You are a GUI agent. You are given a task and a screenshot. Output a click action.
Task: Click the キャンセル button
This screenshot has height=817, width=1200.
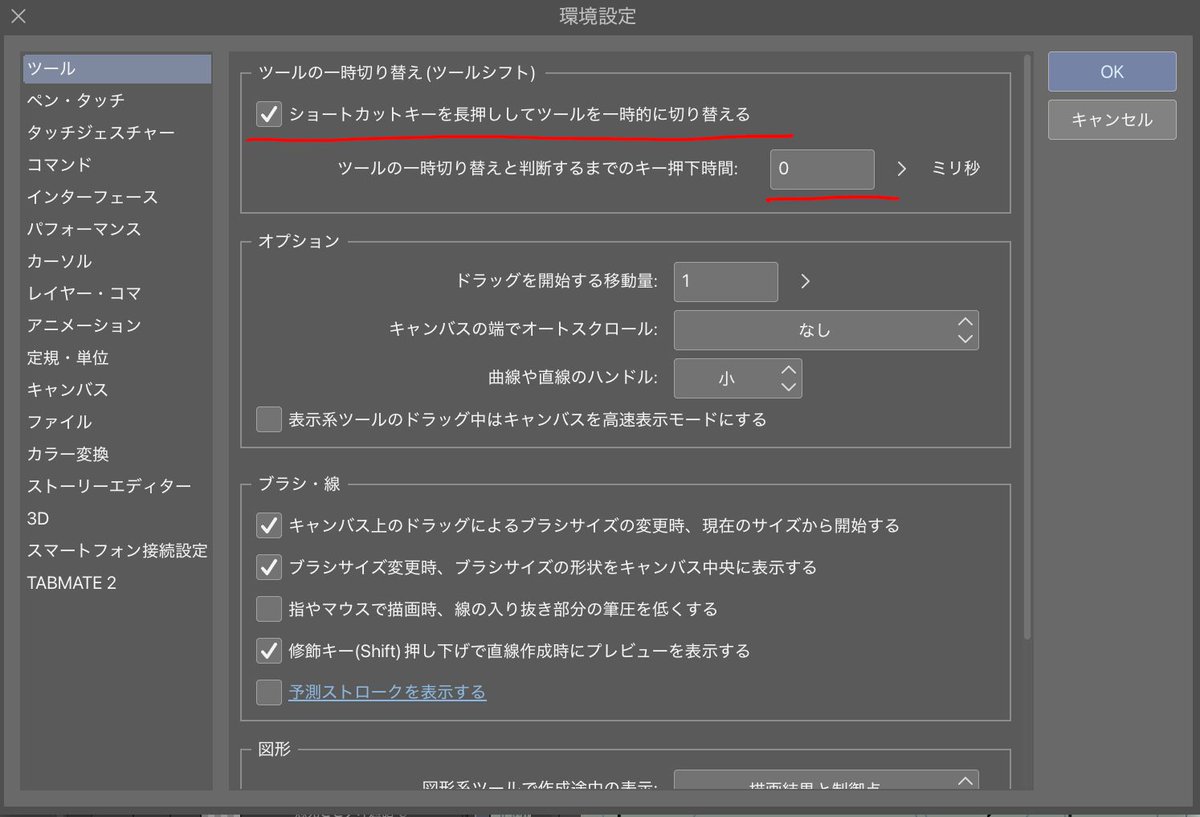coord(1112,120)
